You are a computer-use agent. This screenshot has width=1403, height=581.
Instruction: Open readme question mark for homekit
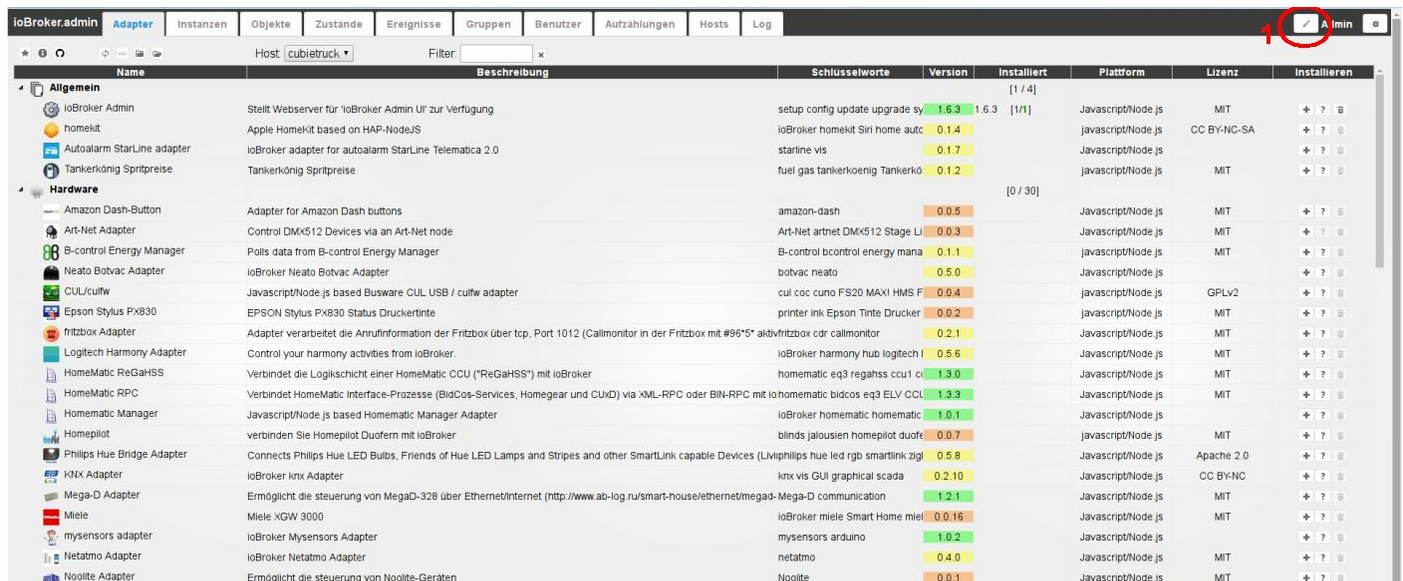click(1323, 130)
